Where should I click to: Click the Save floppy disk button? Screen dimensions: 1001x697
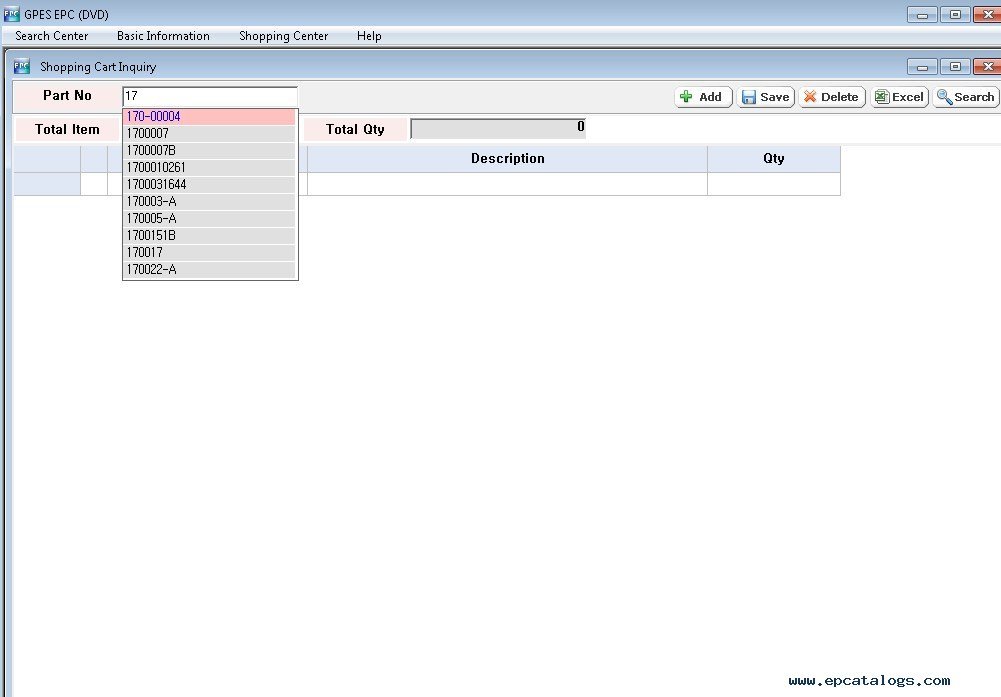click(x=765, y=97)
